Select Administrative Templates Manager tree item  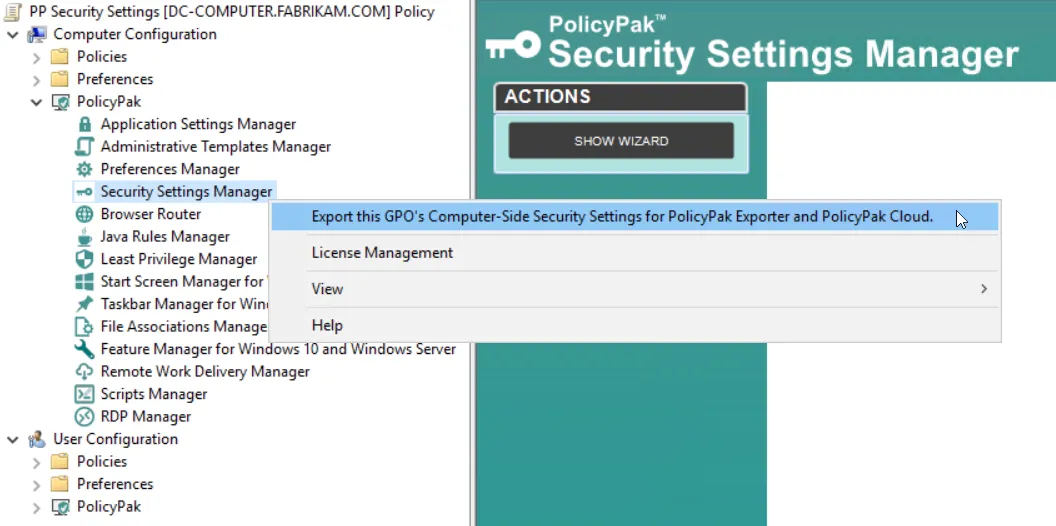point(216,147)
